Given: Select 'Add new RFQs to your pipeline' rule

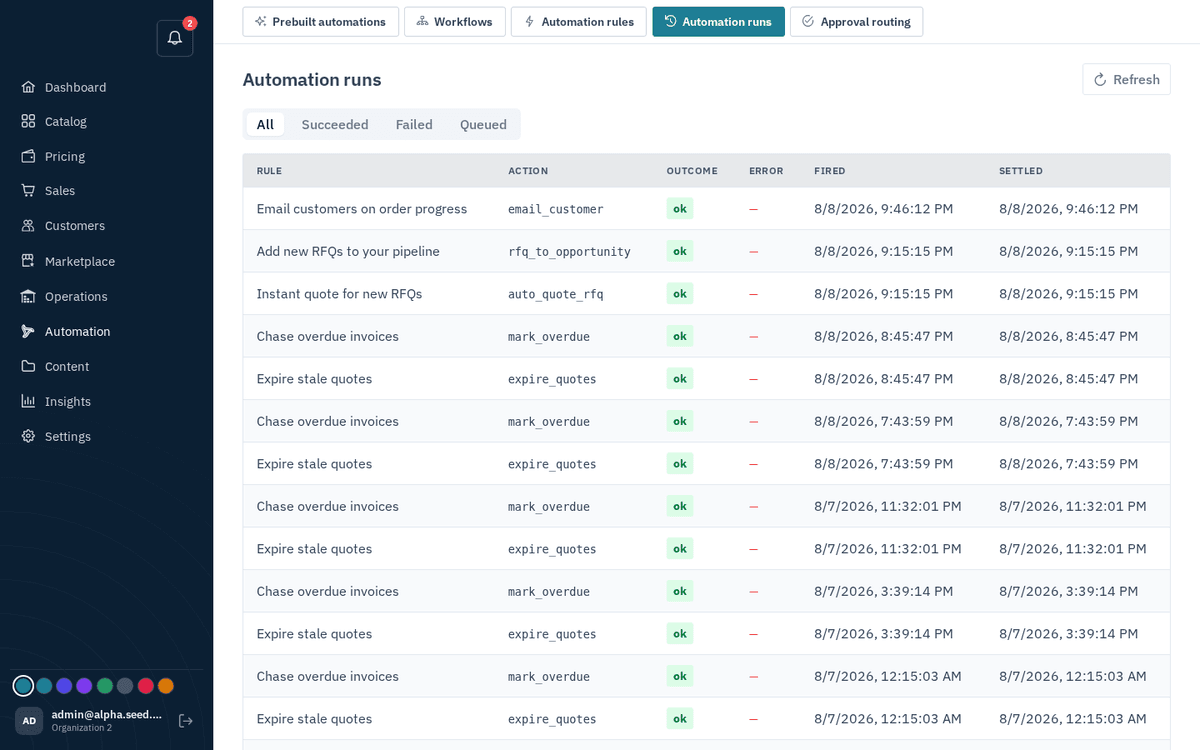Looking at the screenshot, I should (348, 251).
